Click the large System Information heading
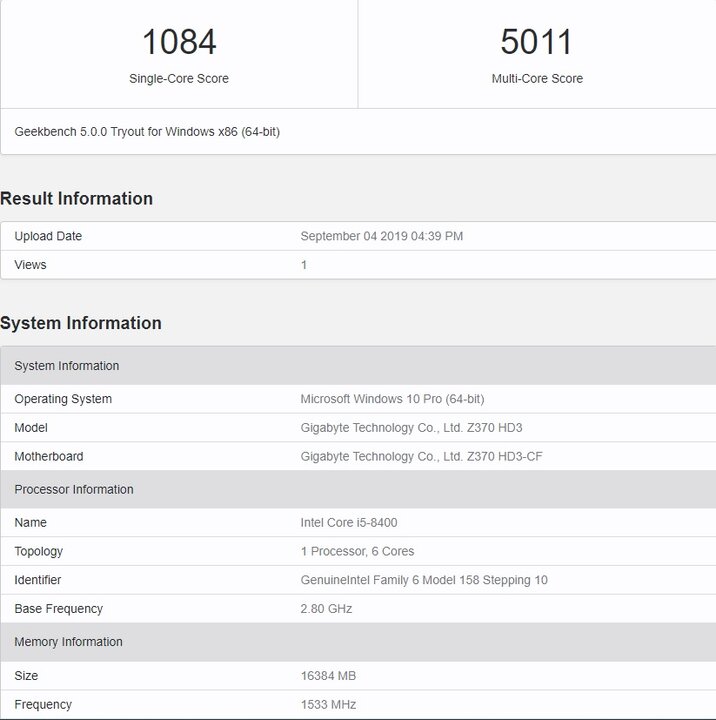 (81, 323)
